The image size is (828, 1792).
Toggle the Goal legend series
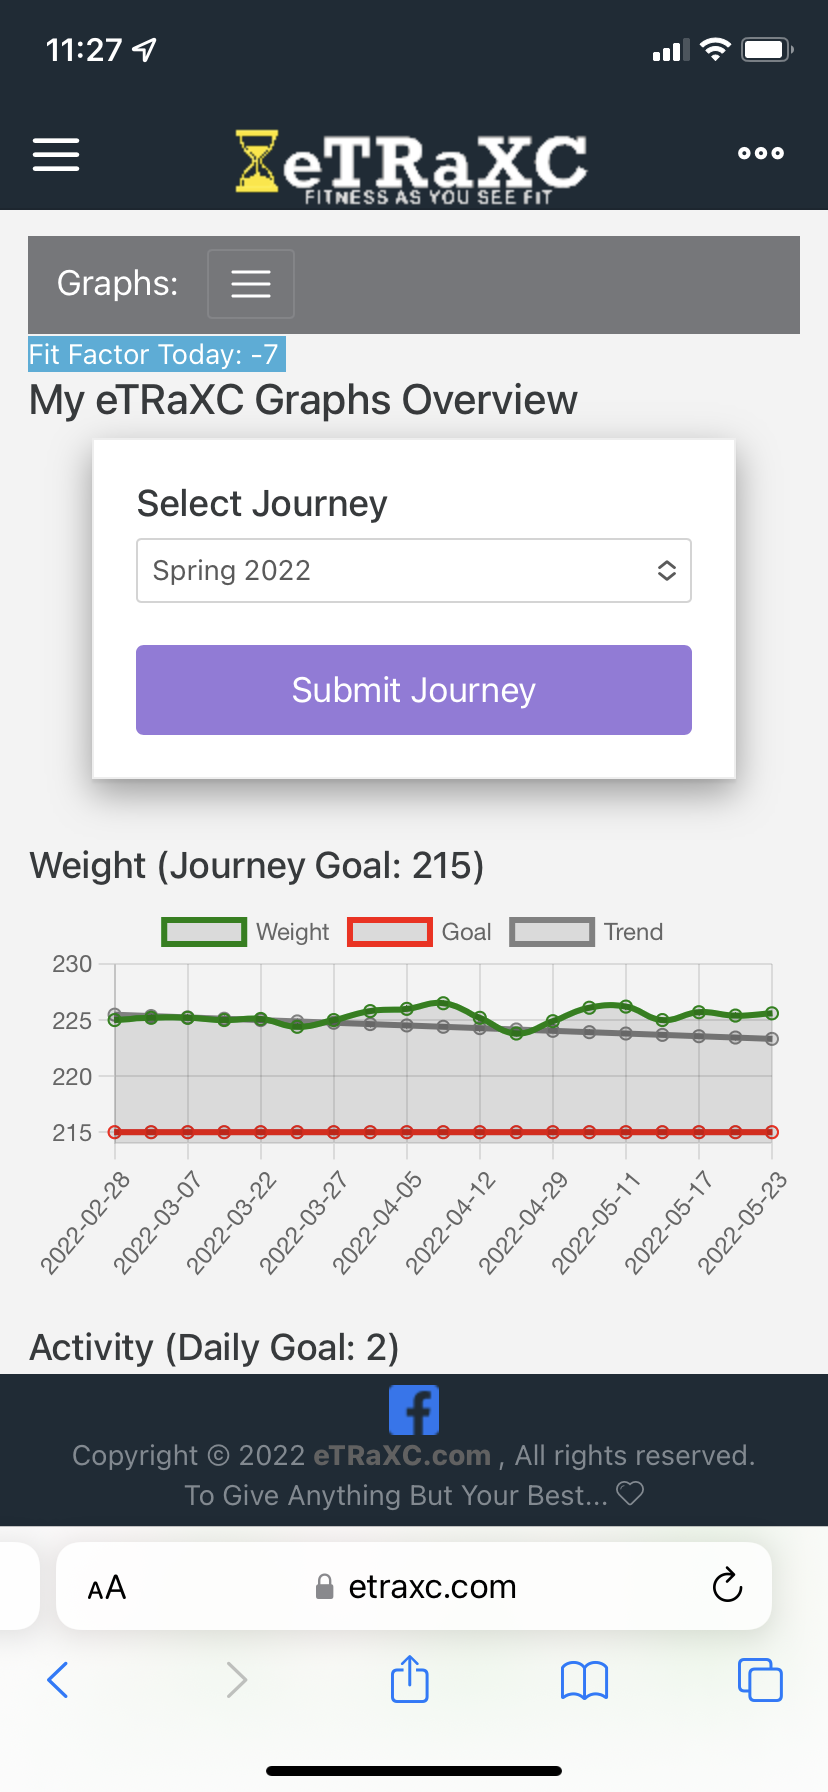(419, 932)
